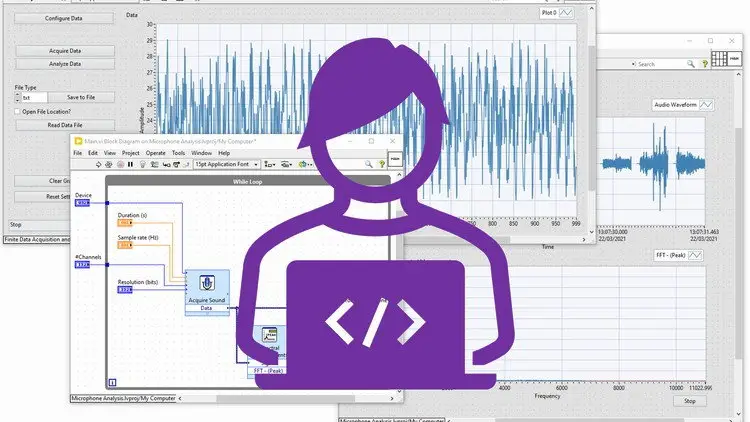This screenshot has width=750, height=422.
Task: Open the Distribute Objects dropdown
Action: pyautogui.click(x=287, y=165)
